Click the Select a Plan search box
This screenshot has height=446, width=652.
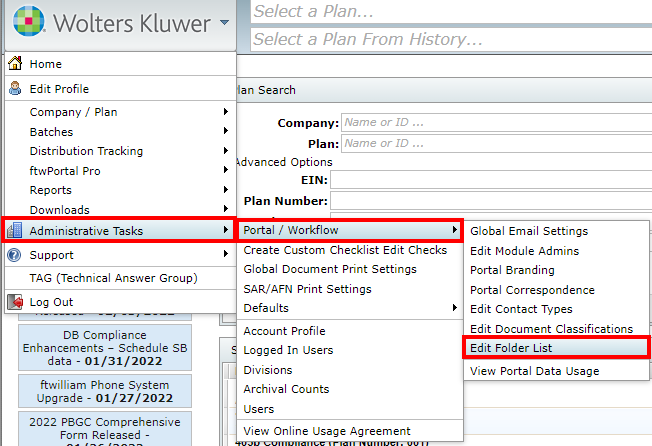[x=450, y=12]
